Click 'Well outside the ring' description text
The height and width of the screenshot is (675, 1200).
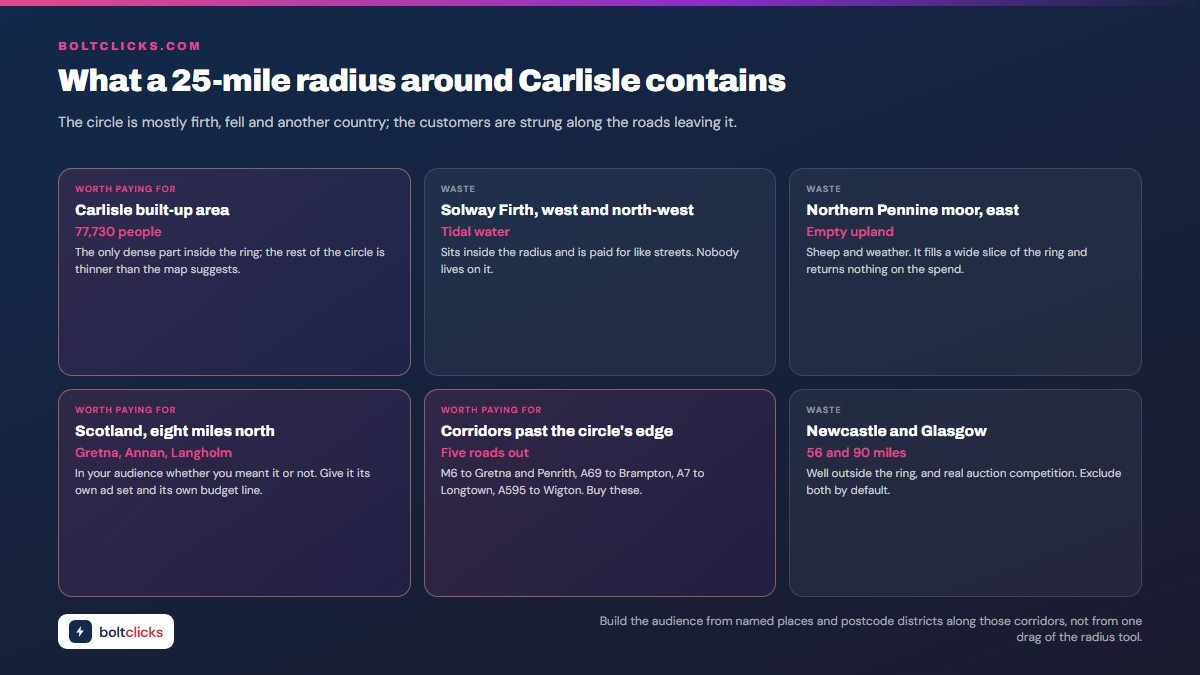[x=964, y=482]
